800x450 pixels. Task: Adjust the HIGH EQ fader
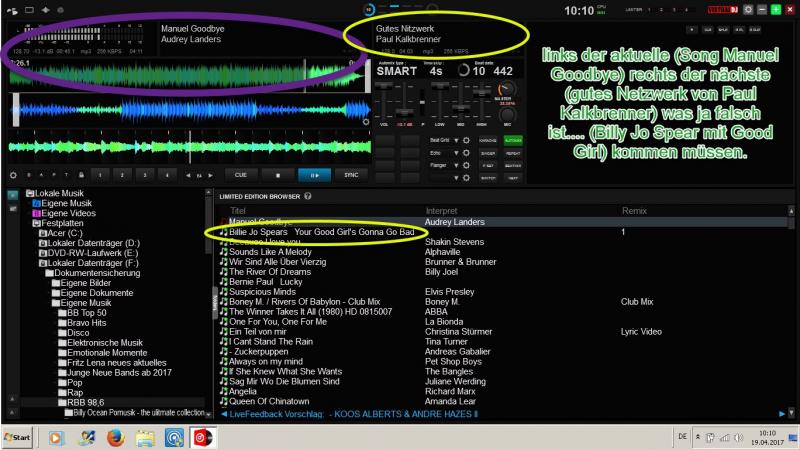click(x=481, y=102)
